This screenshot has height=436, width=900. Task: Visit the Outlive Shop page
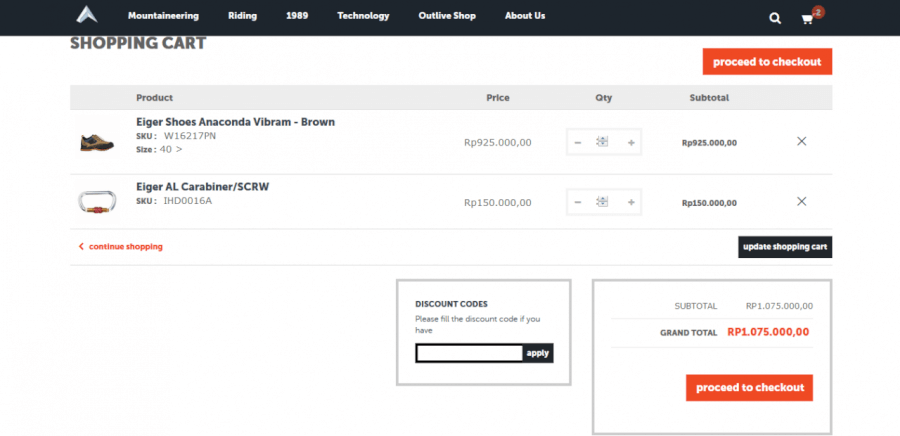point(447,16)
